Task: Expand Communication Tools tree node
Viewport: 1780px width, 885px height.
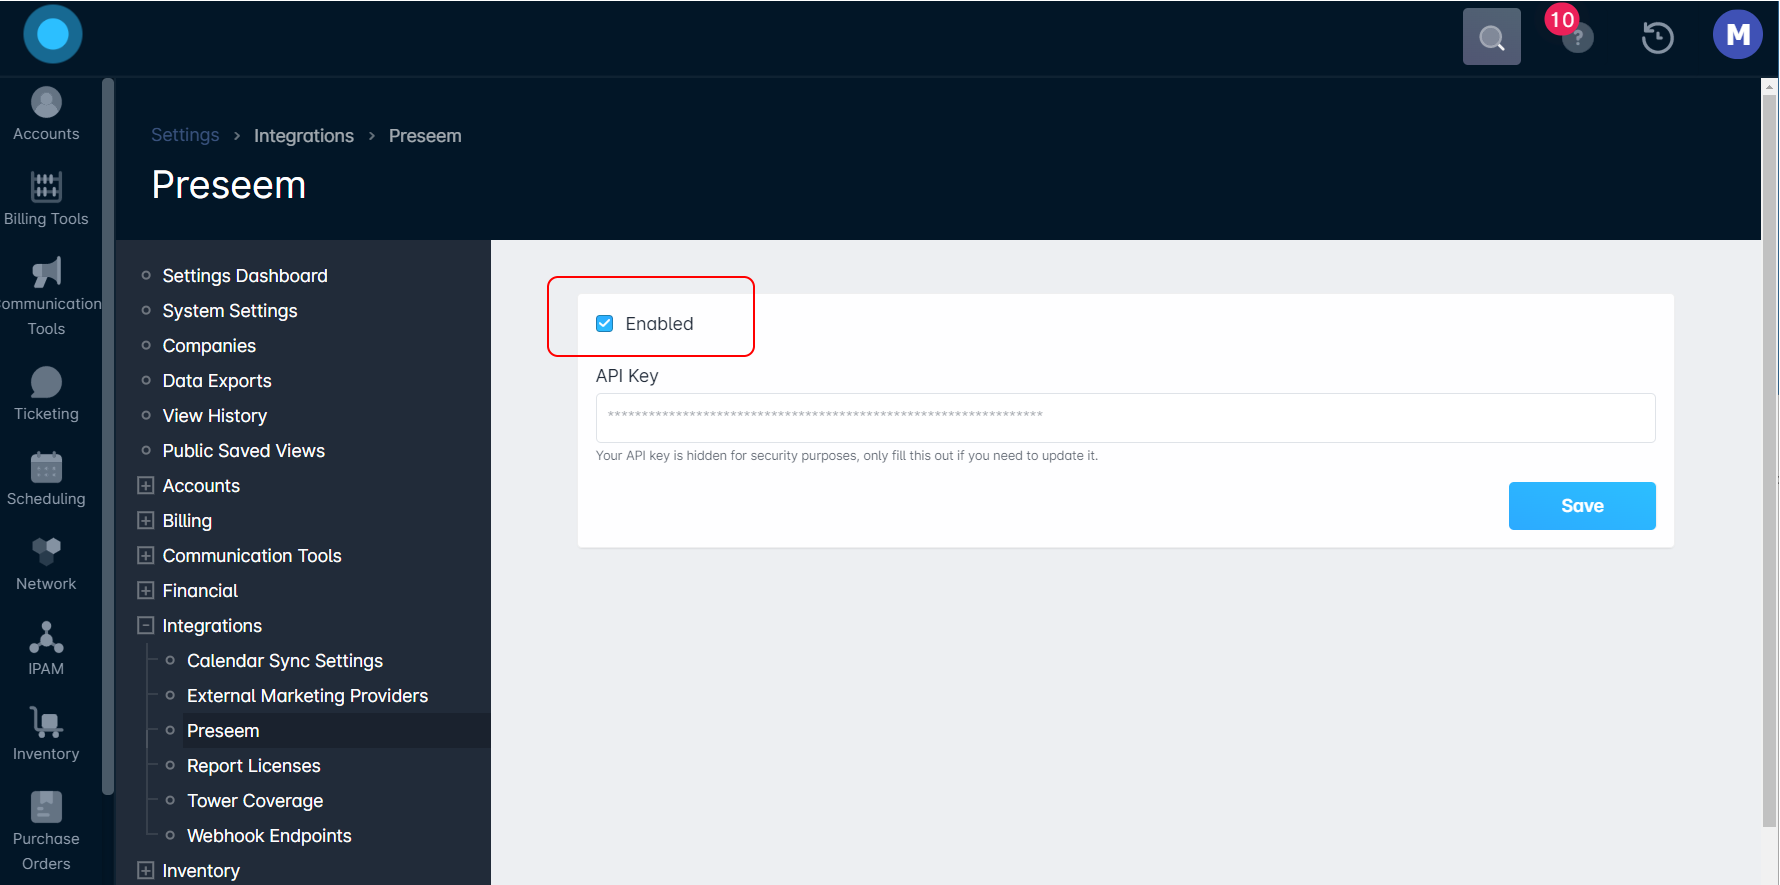Action: [145, 555]
